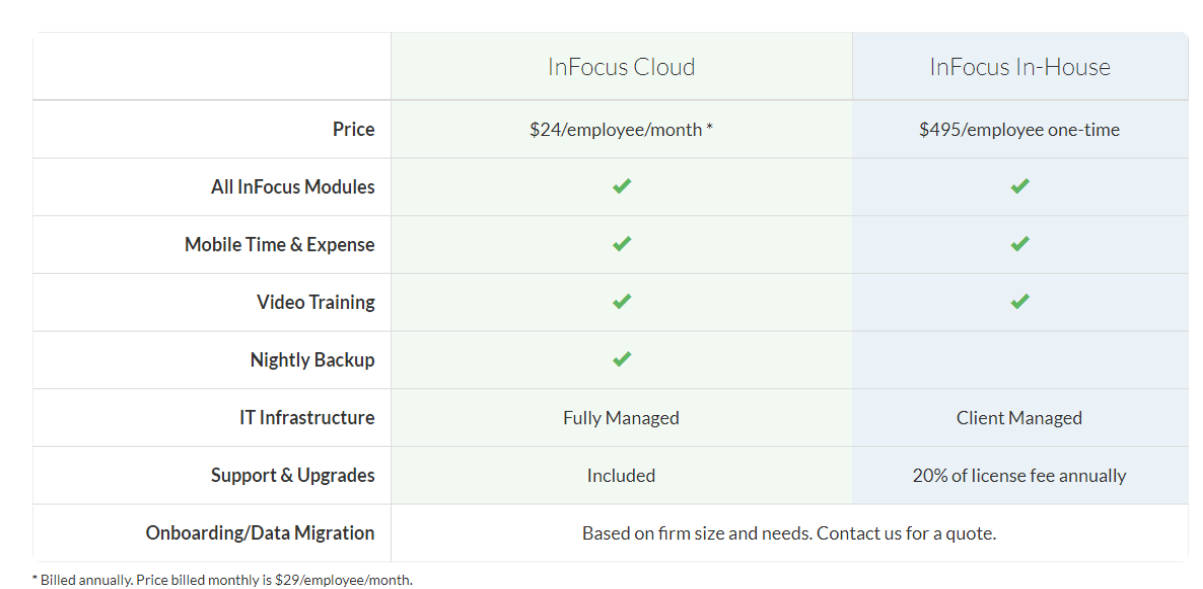Click the In-House Mobile Time & Expense checkmark

(1019, 244)
